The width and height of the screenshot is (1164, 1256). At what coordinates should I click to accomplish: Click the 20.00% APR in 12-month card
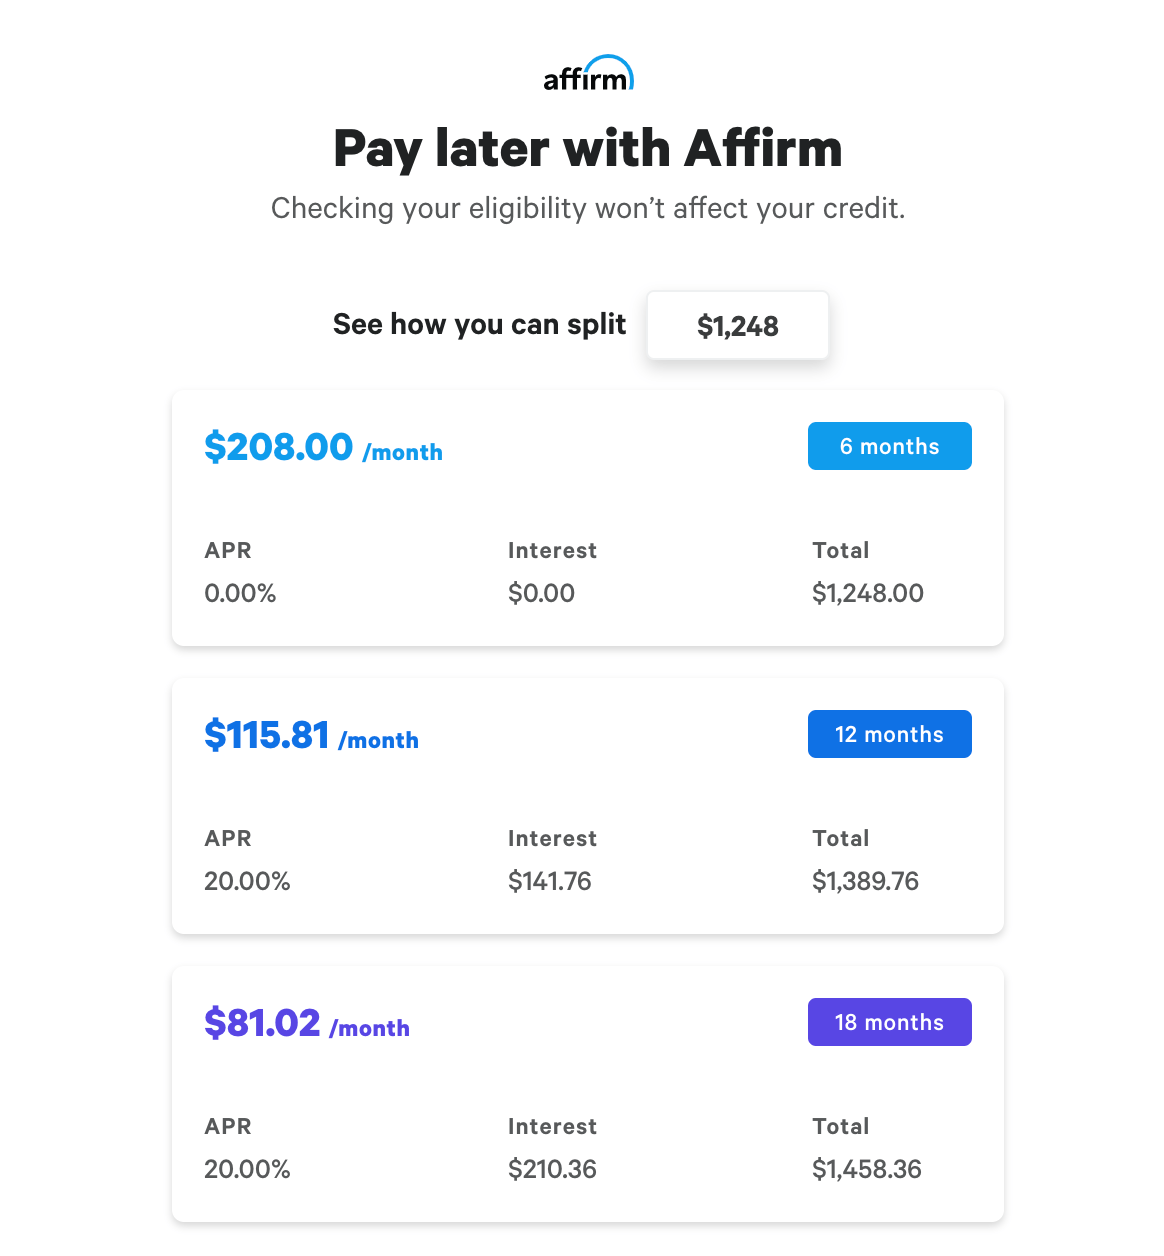coord(247,881)
